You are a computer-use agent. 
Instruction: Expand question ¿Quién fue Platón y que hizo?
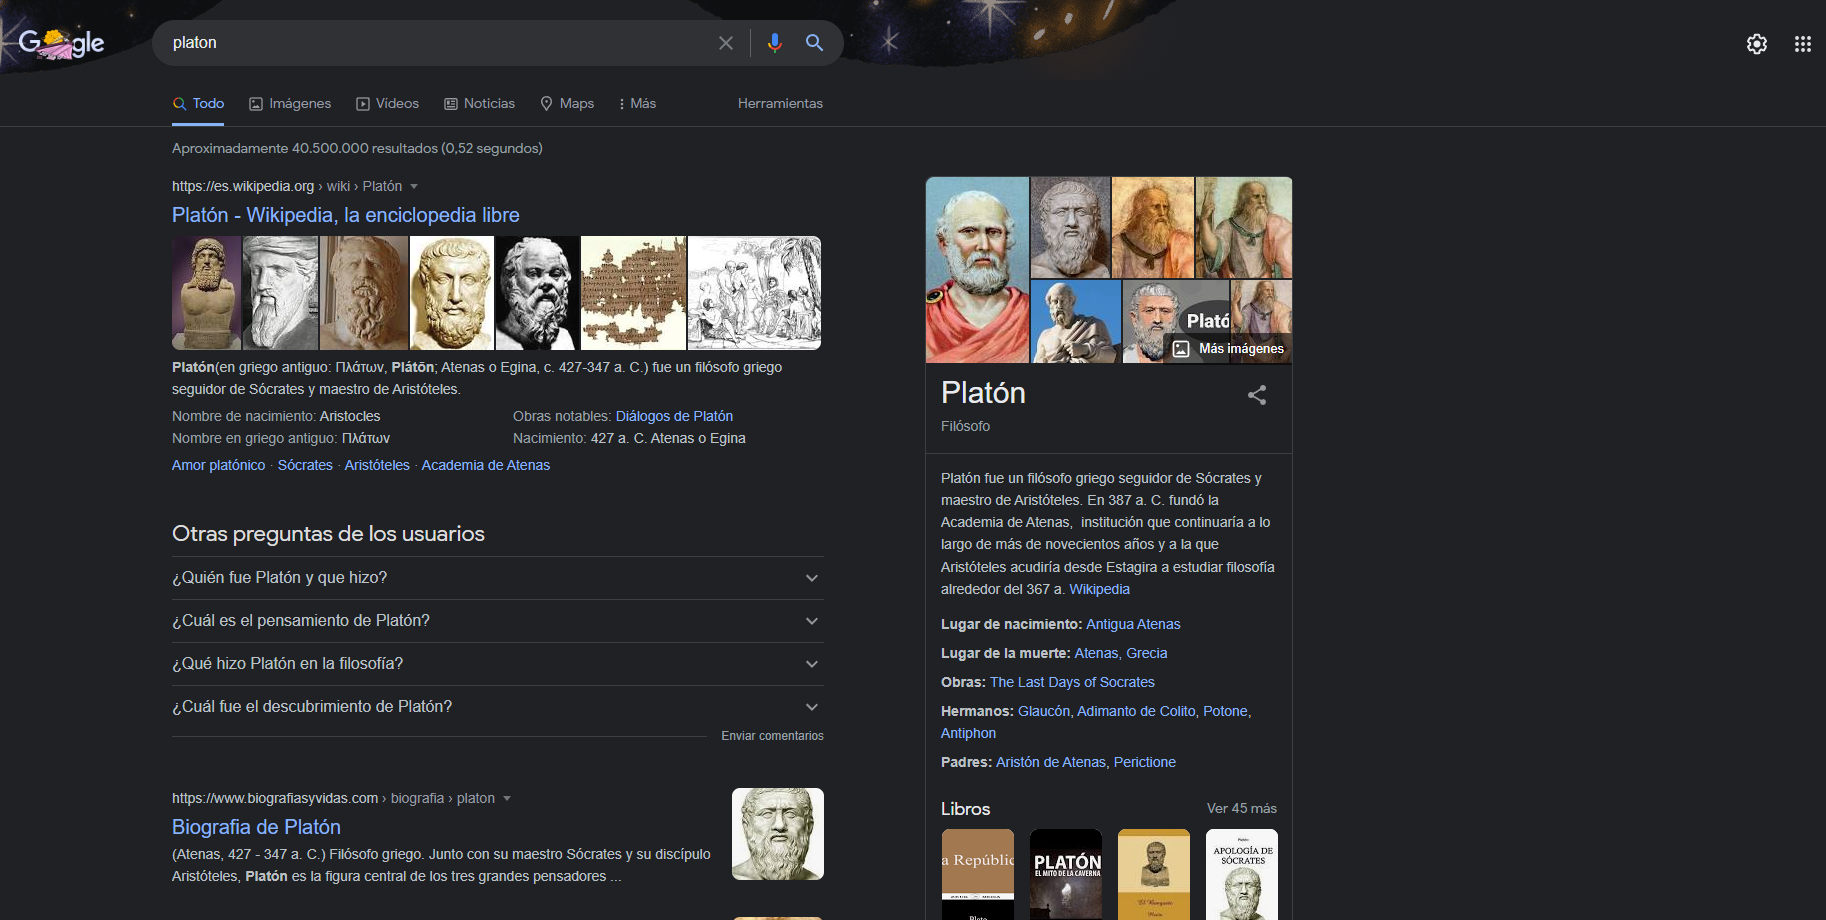point(498,578)
